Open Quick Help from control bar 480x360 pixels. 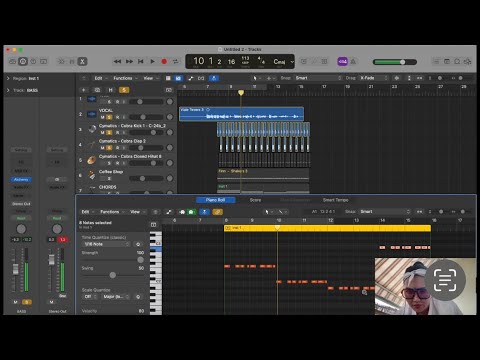tap(33, 62)
